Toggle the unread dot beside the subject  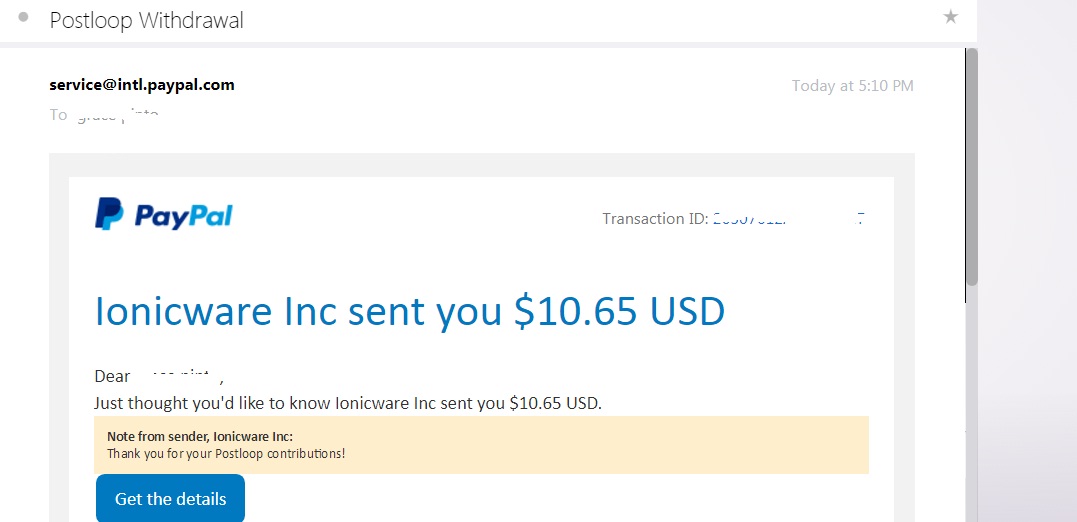point(23,18)
